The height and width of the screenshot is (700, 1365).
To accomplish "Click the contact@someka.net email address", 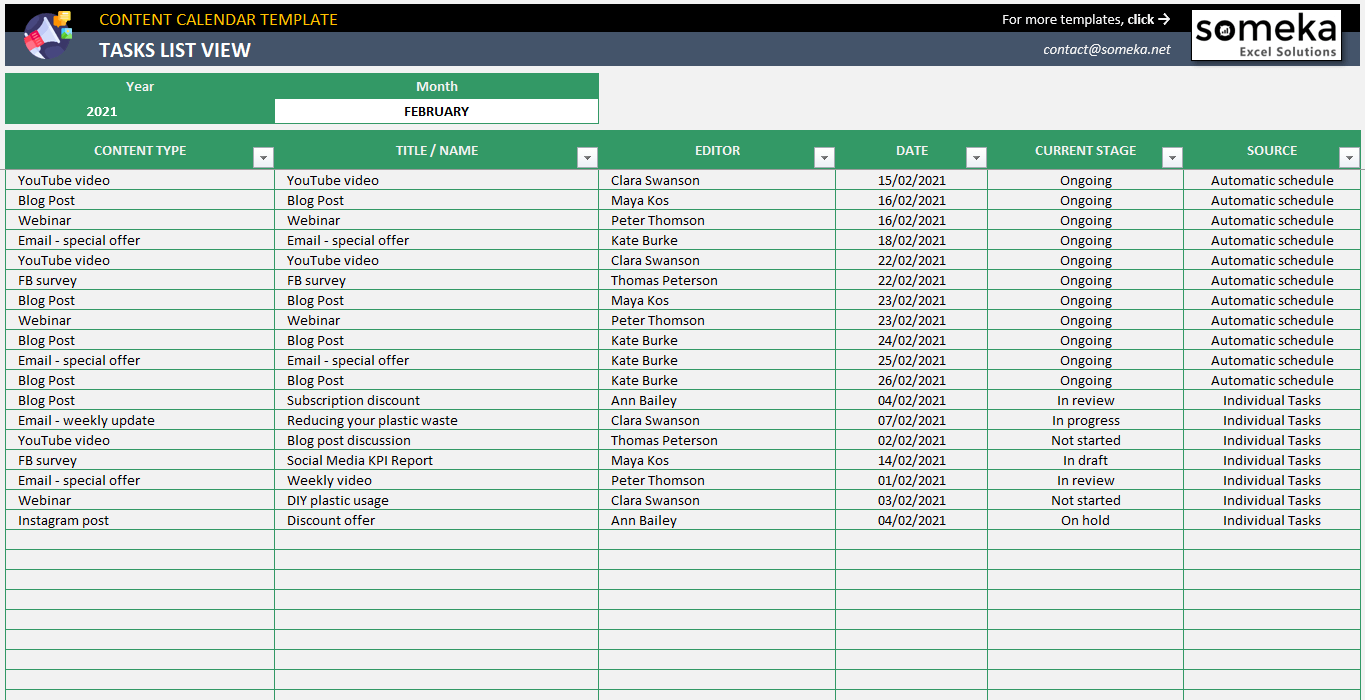I will point(1107,47).
